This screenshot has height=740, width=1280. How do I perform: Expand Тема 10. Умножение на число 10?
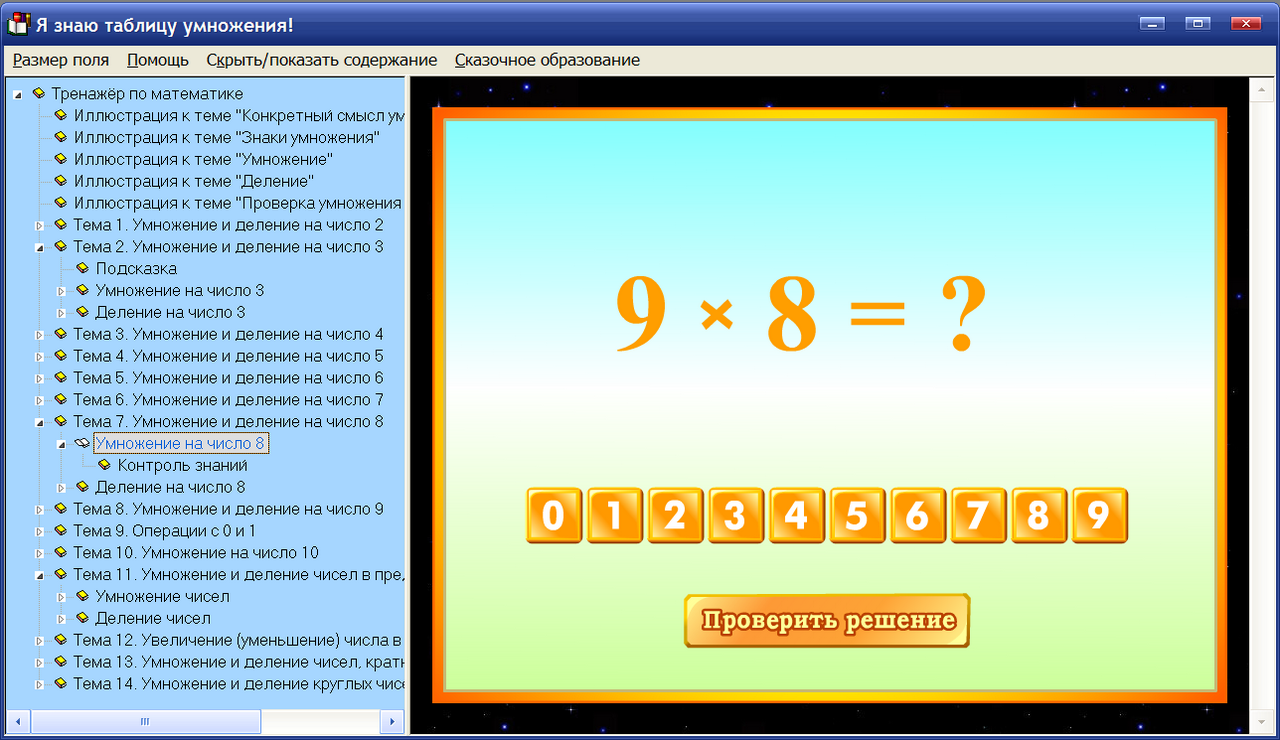pos(40,553)
